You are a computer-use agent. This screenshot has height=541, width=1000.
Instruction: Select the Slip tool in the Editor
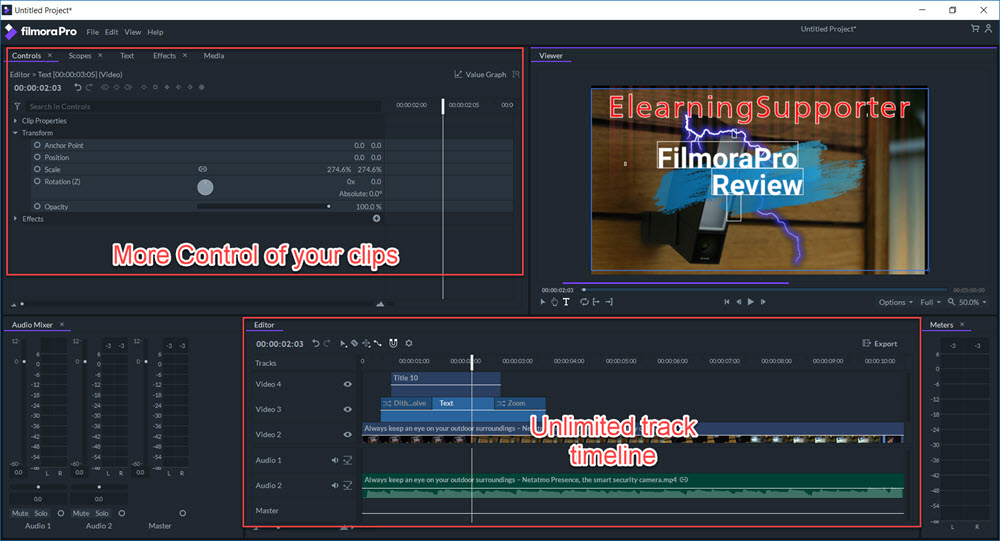(x=366, y=343)
